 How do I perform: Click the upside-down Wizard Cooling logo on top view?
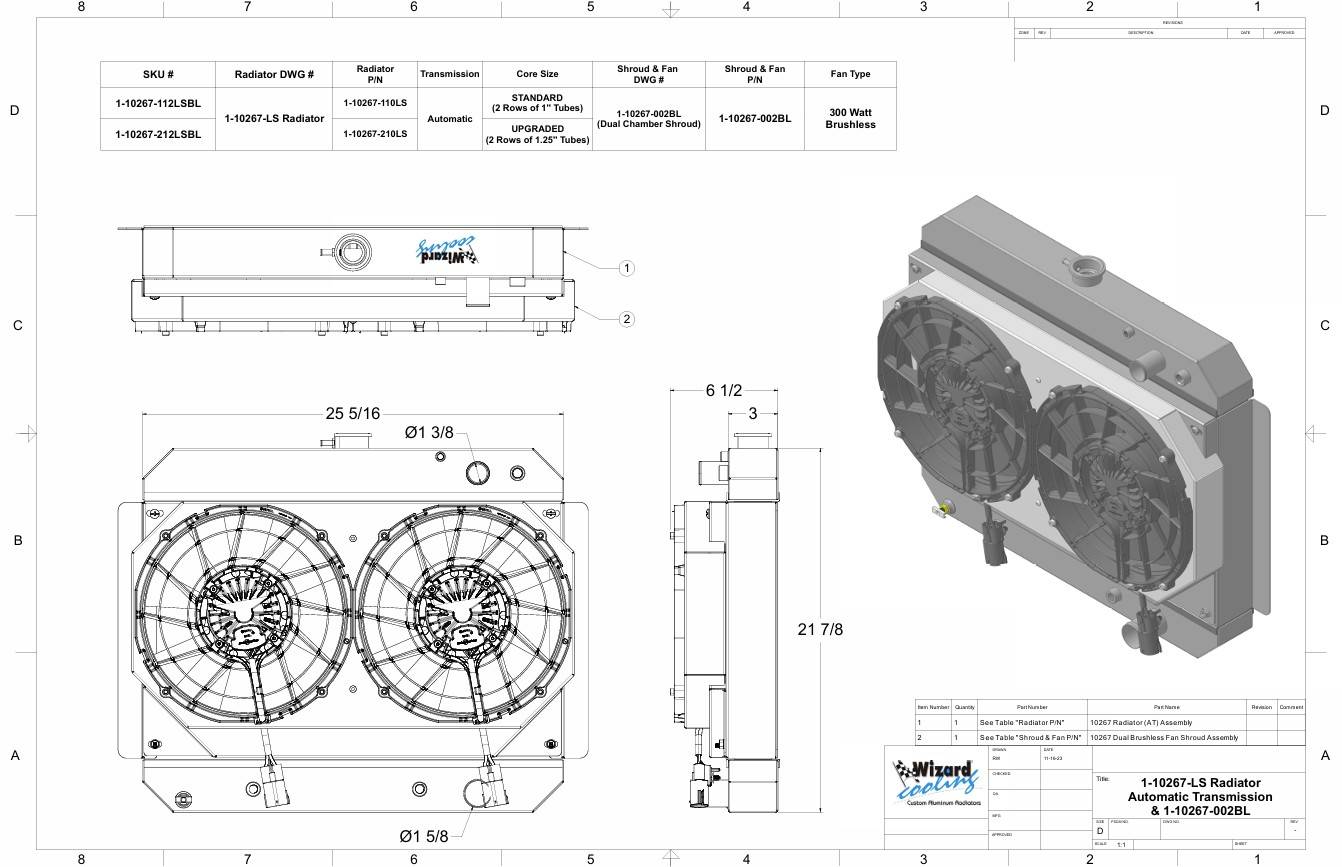click(x=448, y=251)
